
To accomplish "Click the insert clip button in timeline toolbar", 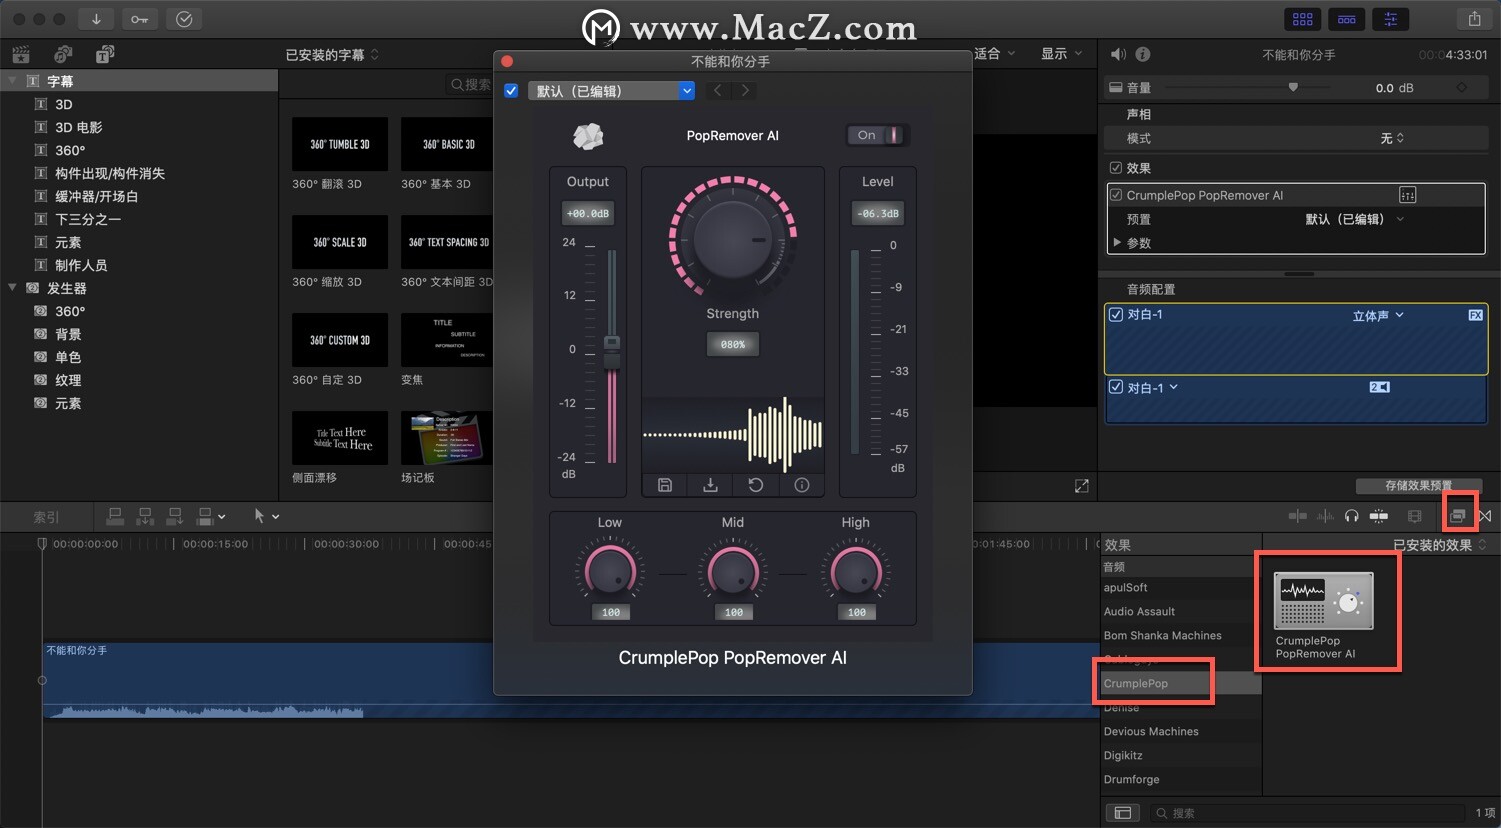I will [x=145, y=516].
